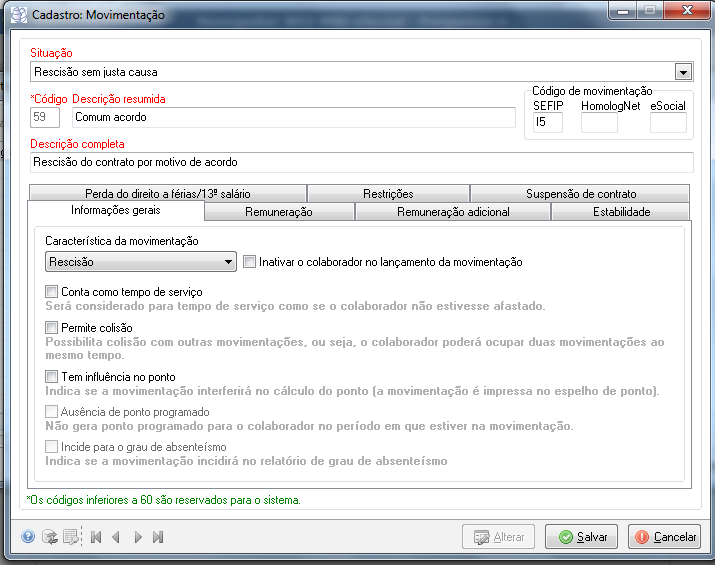Enable 'Conta como tempo de serviço' checkbox
Viewport: 715px width, 565px height.
(52, 291)
